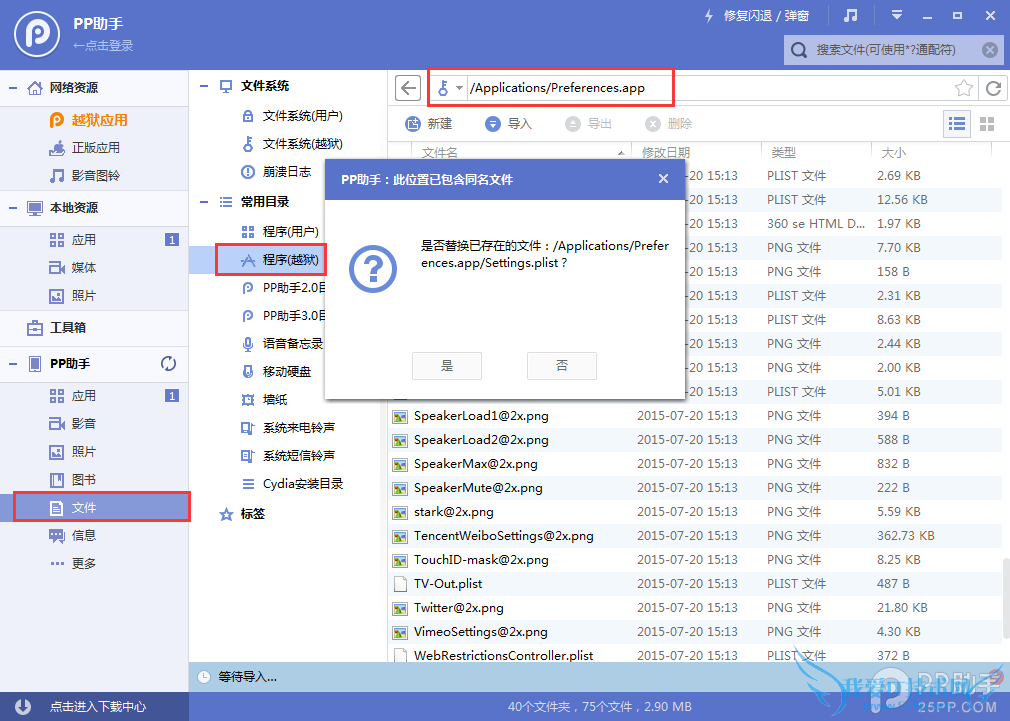Screen dimensions: 1010x721
Task: Open the device selector dropdown in the path bar
Action: tap(447, 88)
